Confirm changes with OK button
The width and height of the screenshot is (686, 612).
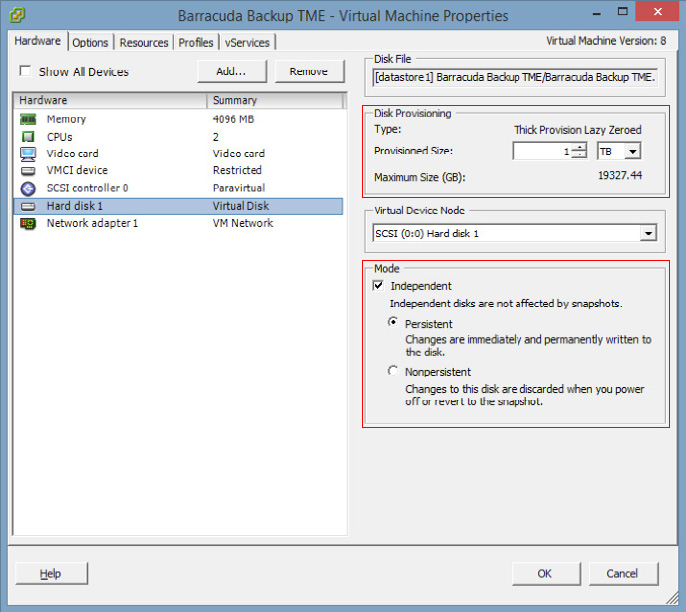[x=546, y=574]
